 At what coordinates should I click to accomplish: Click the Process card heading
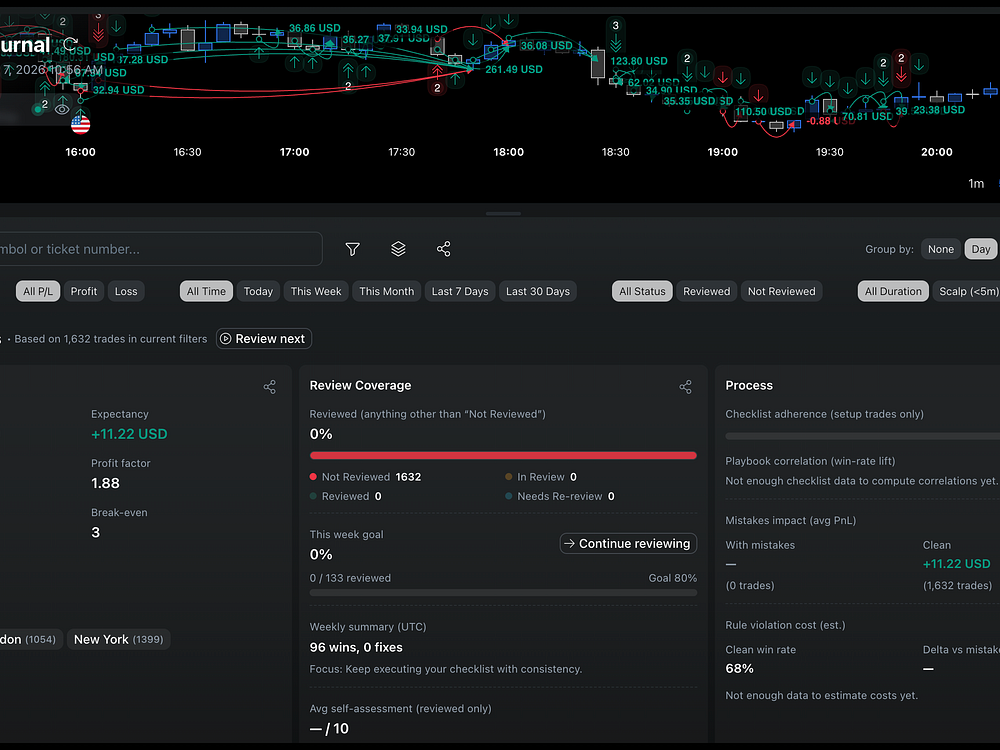[x=749, y=386]
